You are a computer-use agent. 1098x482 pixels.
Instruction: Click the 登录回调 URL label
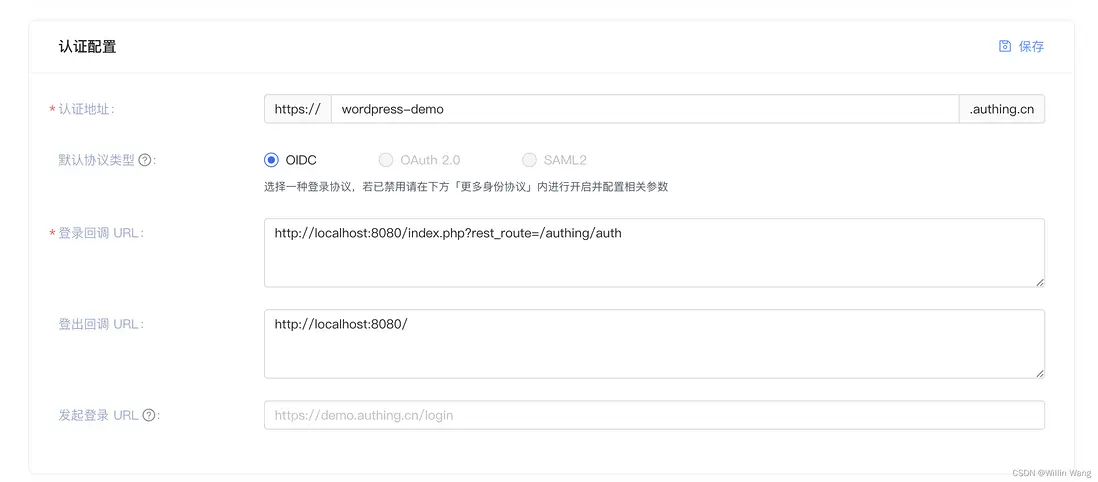coord(102,233)
